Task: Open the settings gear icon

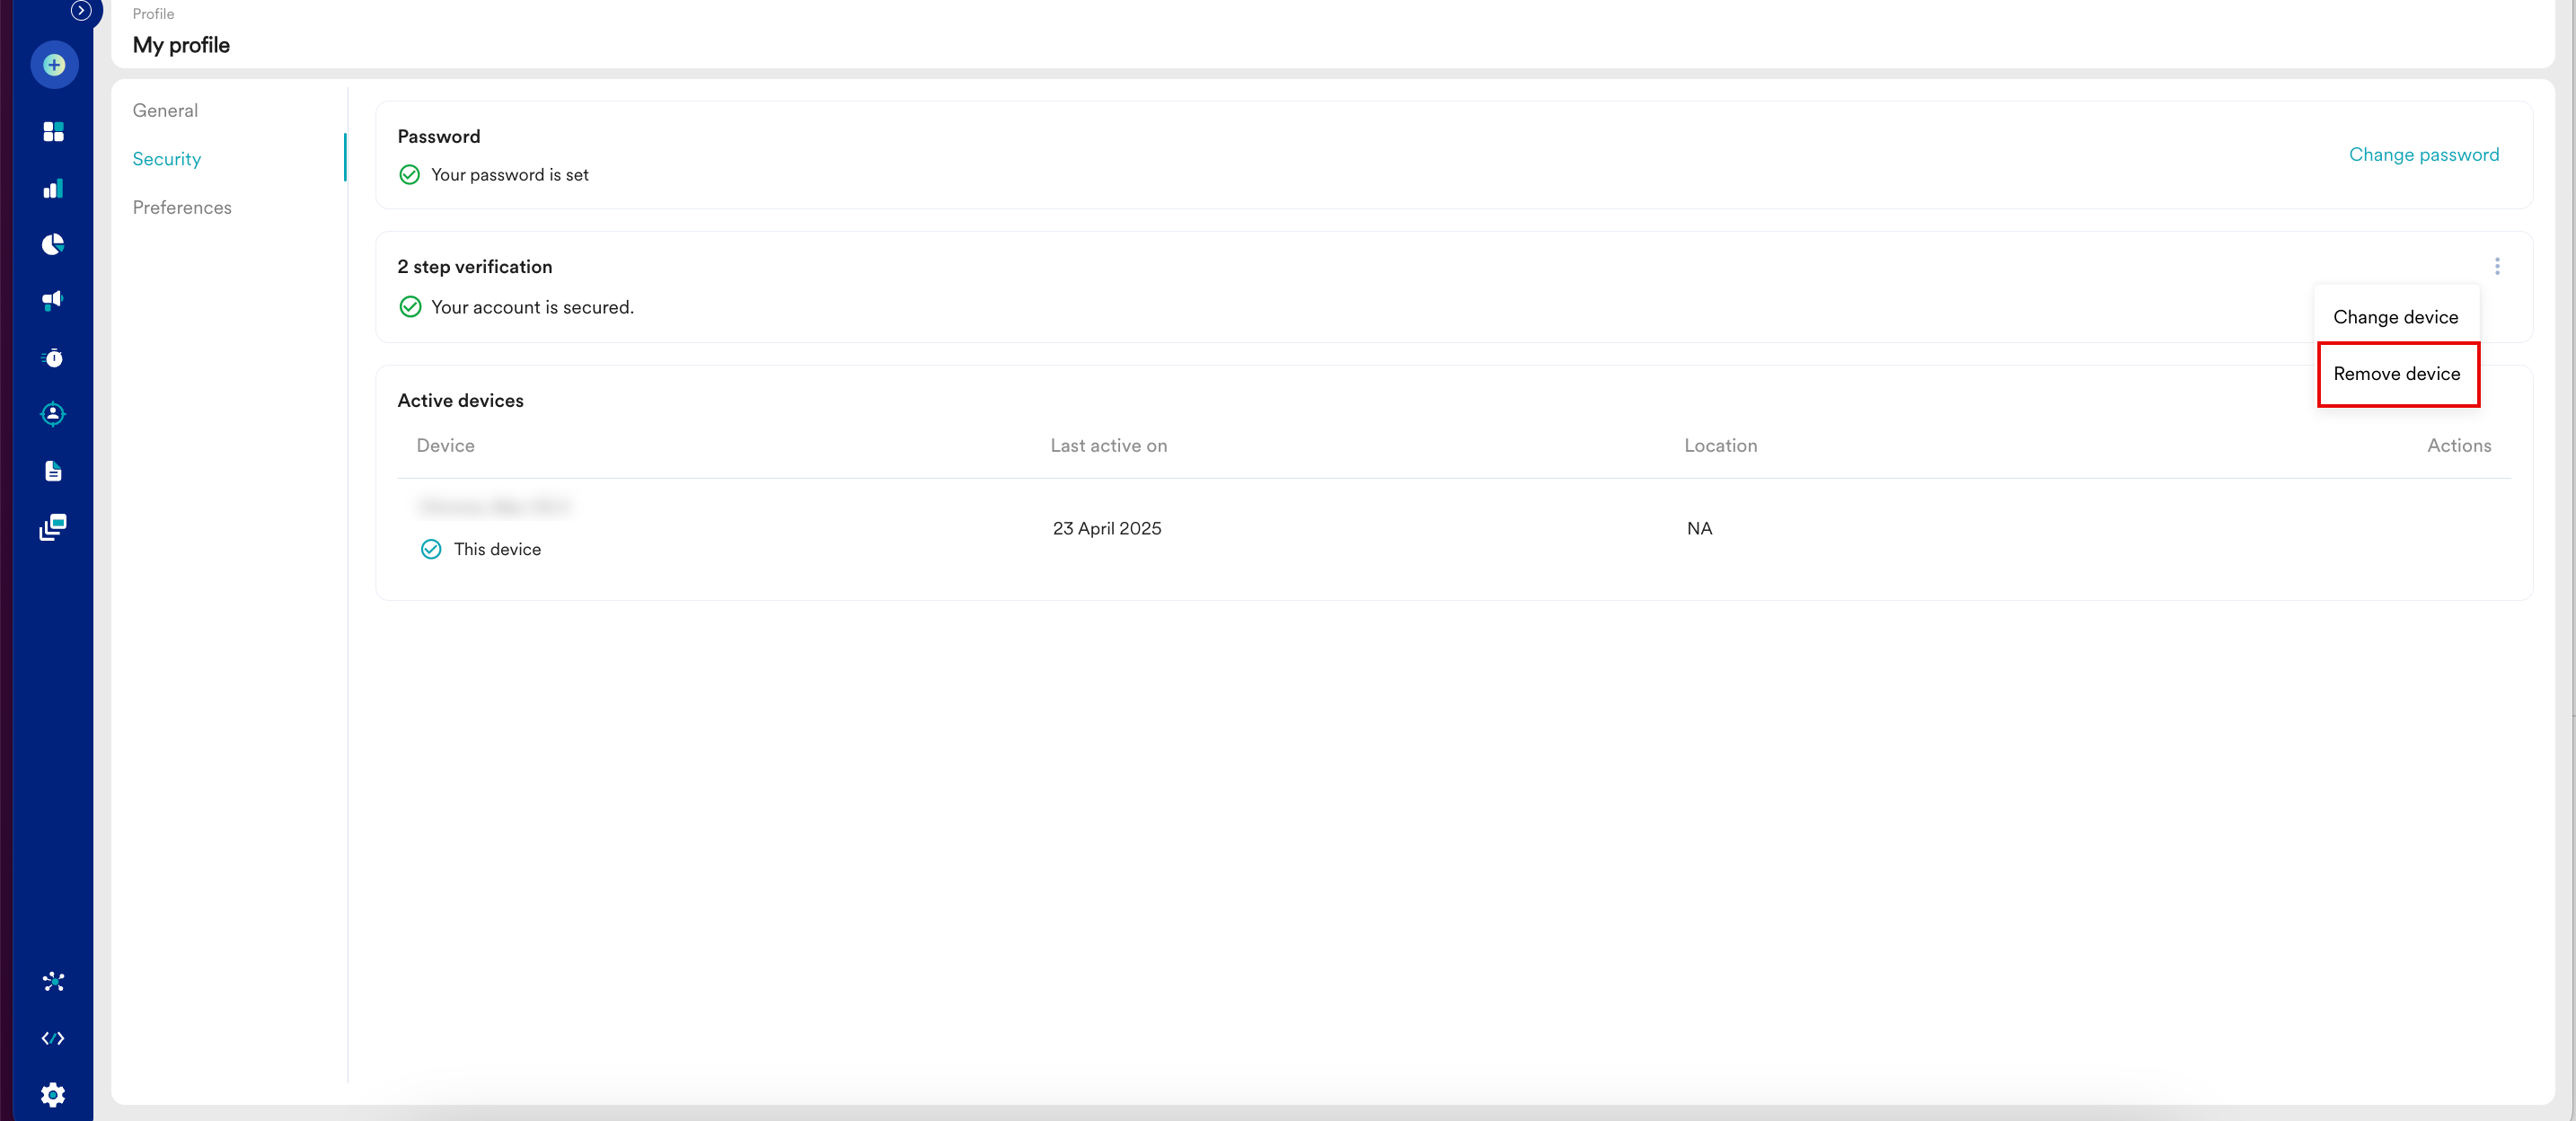Action: [x=53, y=1094]
